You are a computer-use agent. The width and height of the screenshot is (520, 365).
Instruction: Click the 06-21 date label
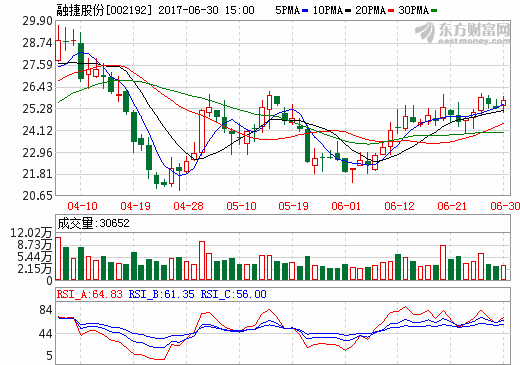coord(452,206)
